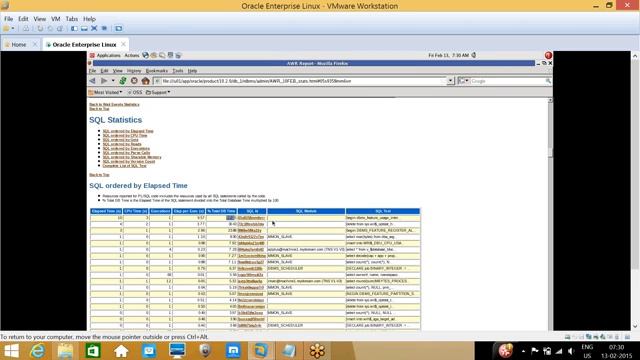Click the show library sidebar icon in VMware

(x=74, y=29)
